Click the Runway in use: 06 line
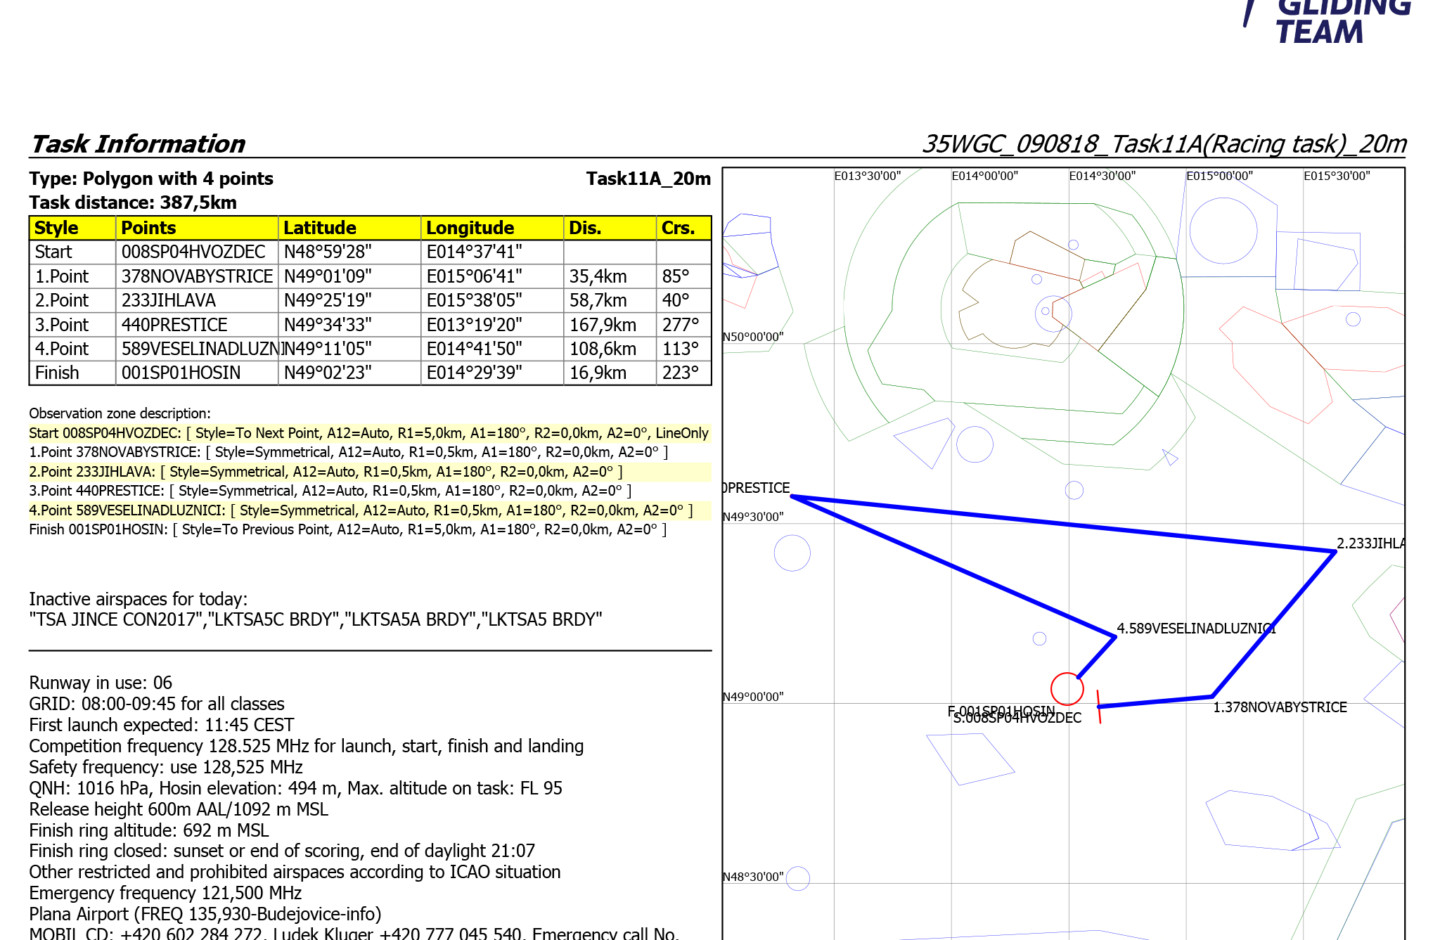This screenshot has height=940, width=1440. coord(100,683)
